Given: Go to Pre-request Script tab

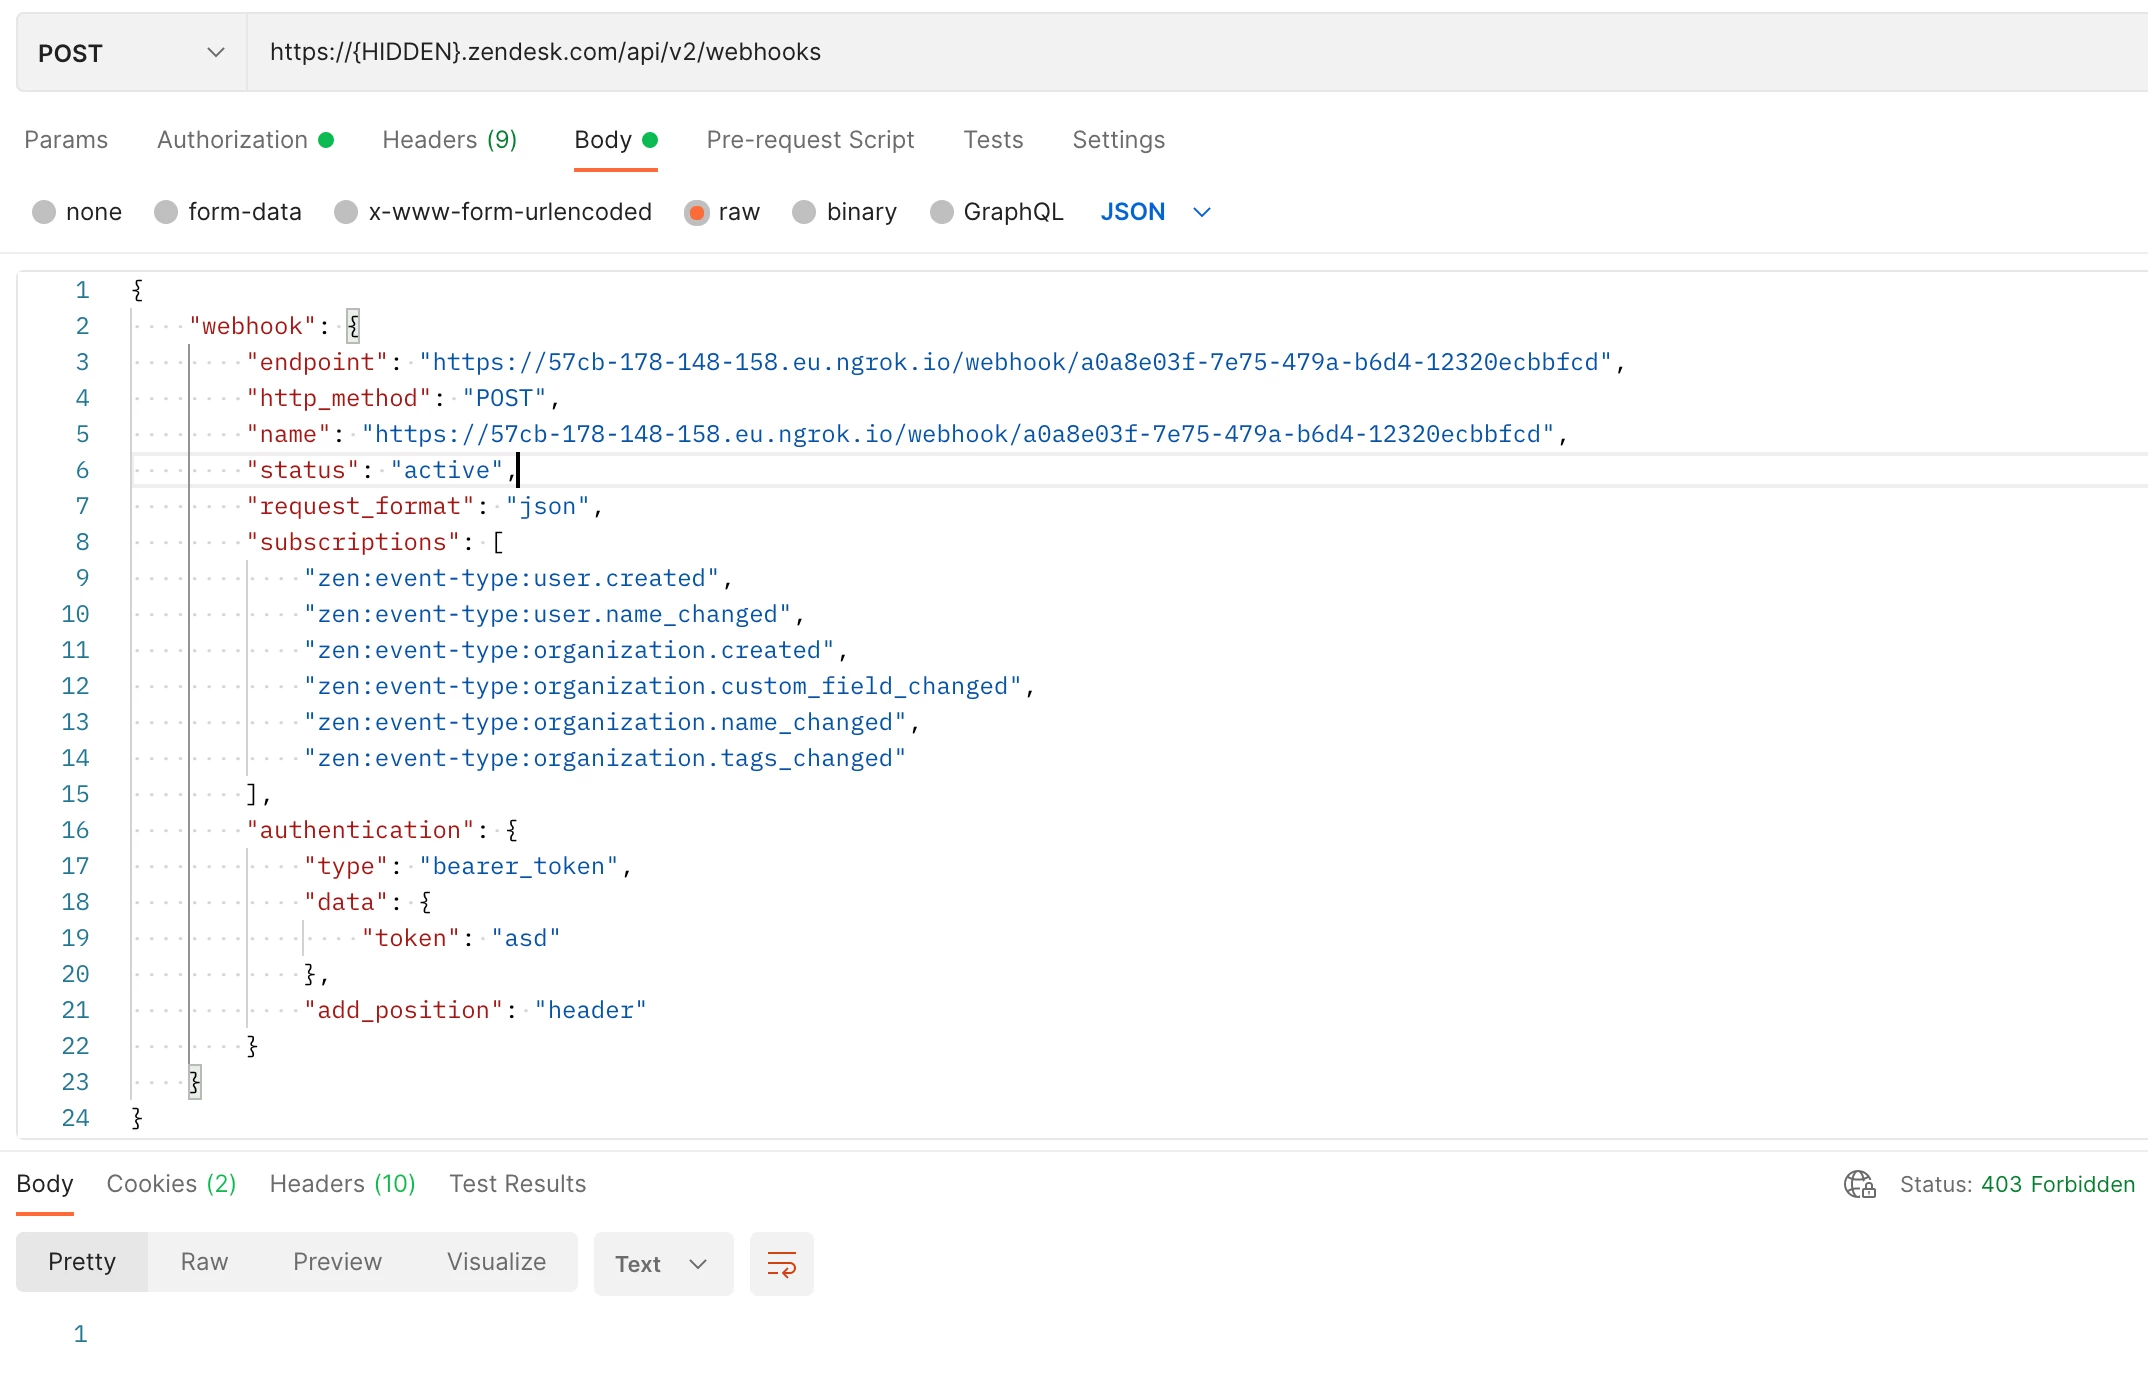Looking at the screenshot, I should (810, 140).
